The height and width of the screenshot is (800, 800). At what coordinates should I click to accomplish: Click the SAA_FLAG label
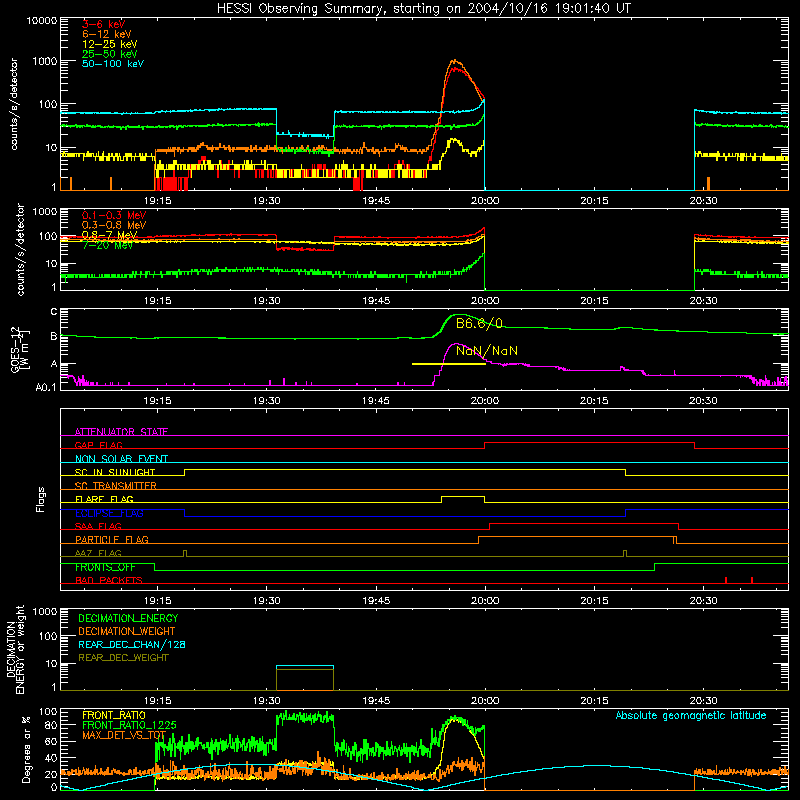point(98,526)
